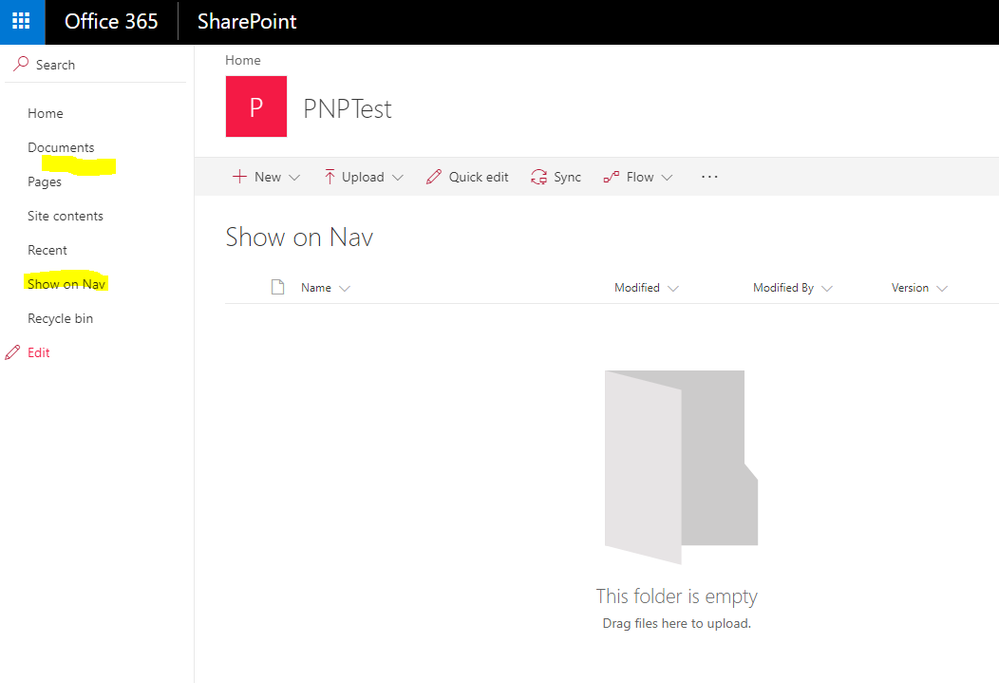Click the search magnifier icon
The width and height of the screenshot is (999, 683).
tap(21, 64)
